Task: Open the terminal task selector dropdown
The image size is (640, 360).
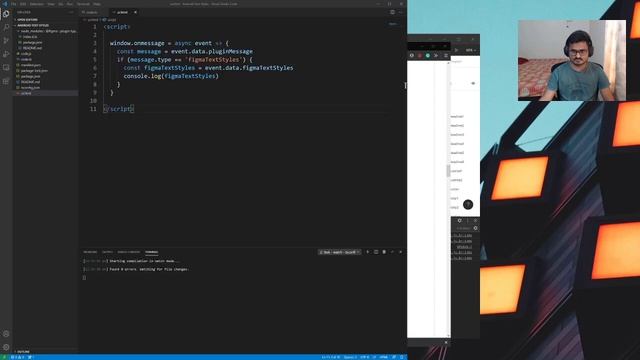Action: [x=340, y=252]
